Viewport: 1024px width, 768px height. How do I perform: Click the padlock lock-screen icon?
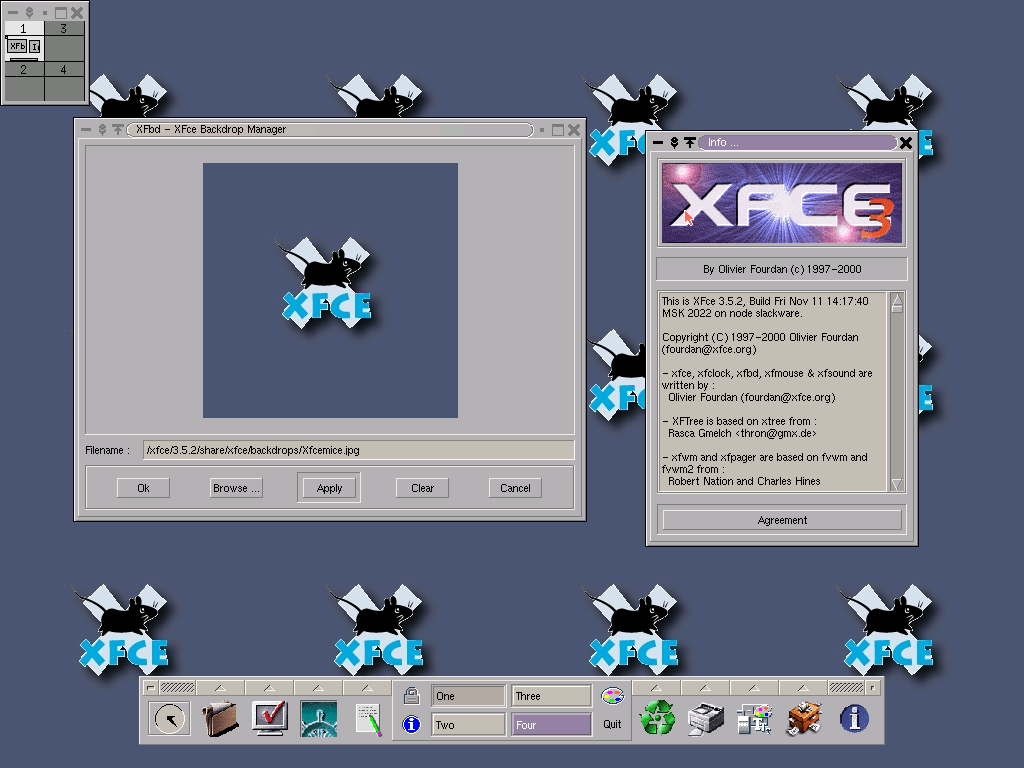pyautogui.click(x=411, y=696)
